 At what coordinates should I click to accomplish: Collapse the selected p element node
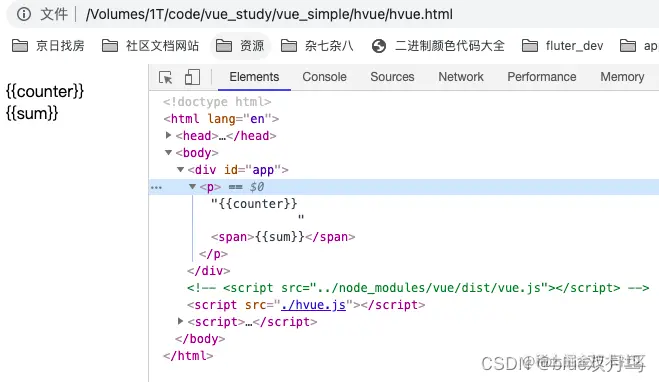[192, 186]
